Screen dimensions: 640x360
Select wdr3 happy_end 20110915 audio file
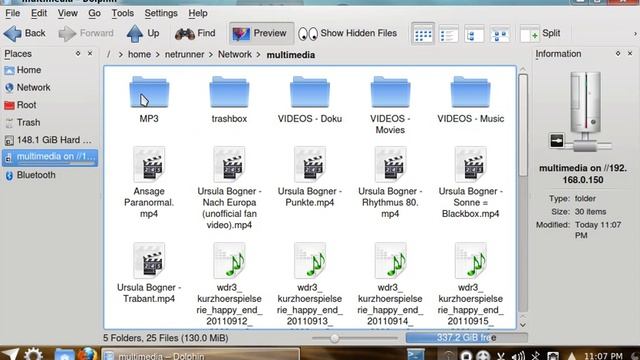coord(471,284)
